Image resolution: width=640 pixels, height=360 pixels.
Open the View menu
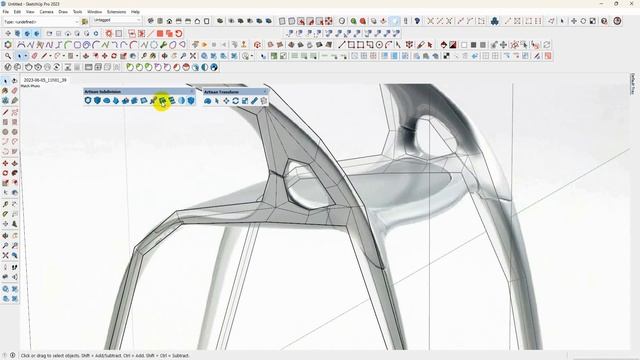tap(30, 12)
